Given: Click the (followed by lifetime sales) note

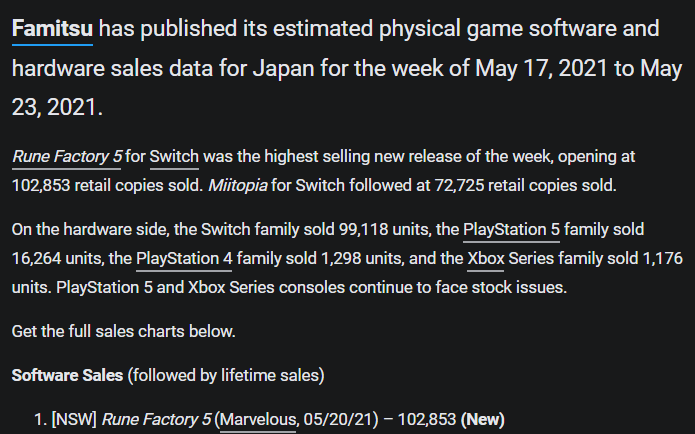Looking at the screenshot, I should coord(226,375).
